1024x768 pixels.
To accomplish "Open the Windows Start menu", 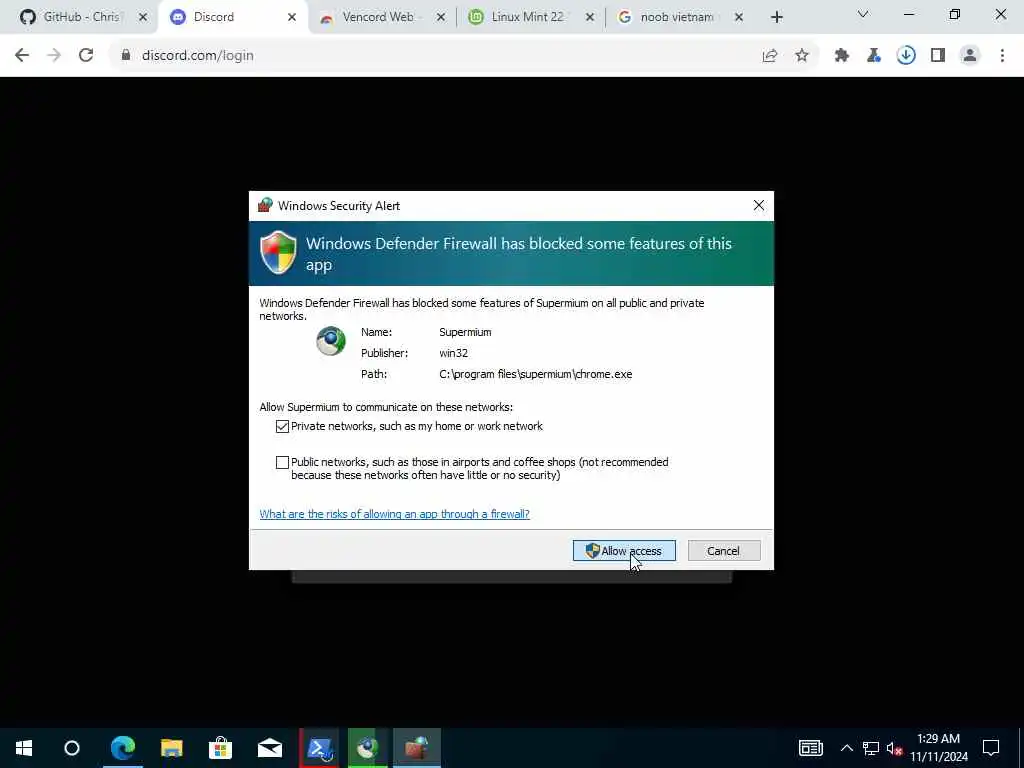I will click(x=24, y=748).
